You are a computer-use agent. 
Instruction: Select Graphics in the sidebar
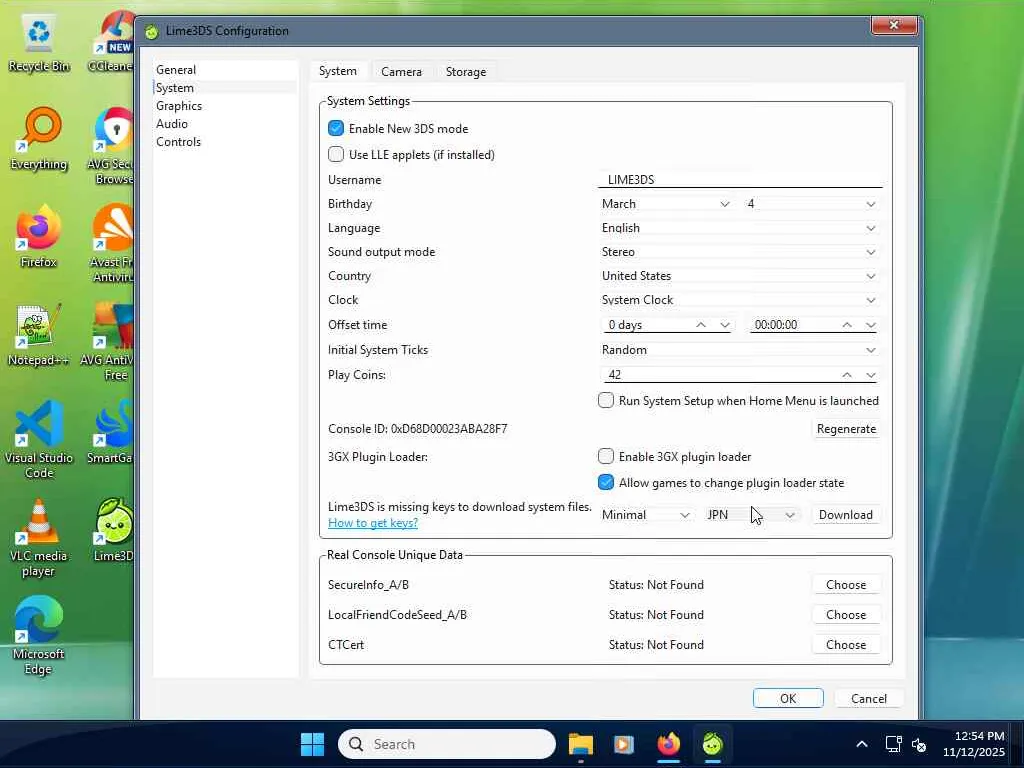(225, 106)
